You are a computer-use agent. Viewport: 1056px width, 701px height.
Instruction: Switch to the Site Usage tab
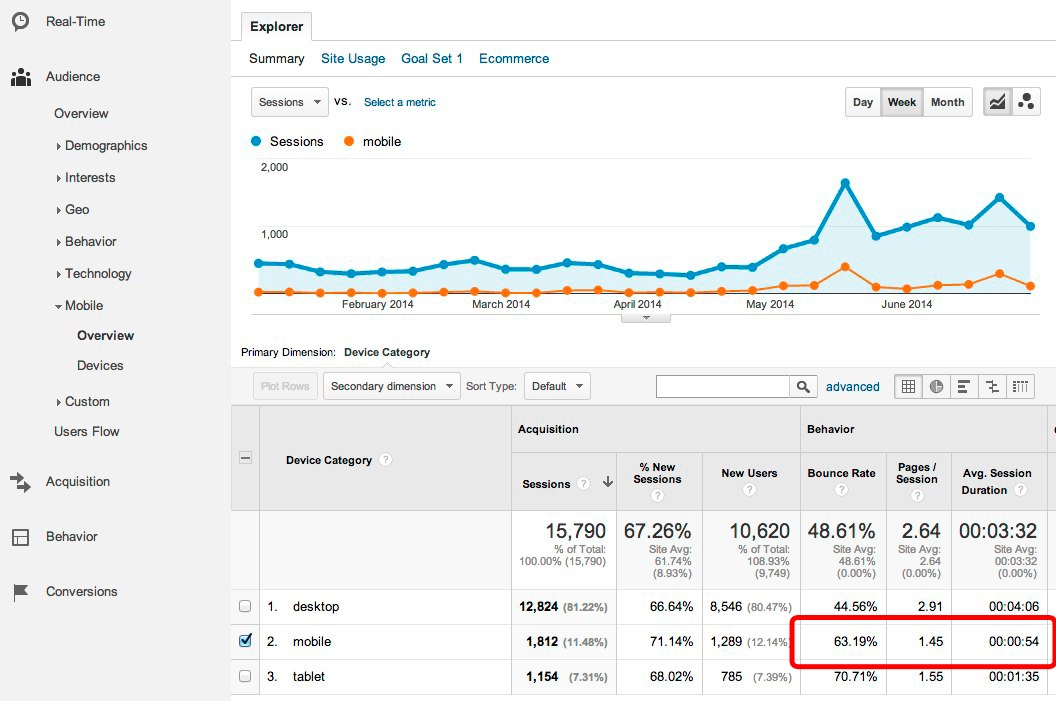tap(353, 59)
